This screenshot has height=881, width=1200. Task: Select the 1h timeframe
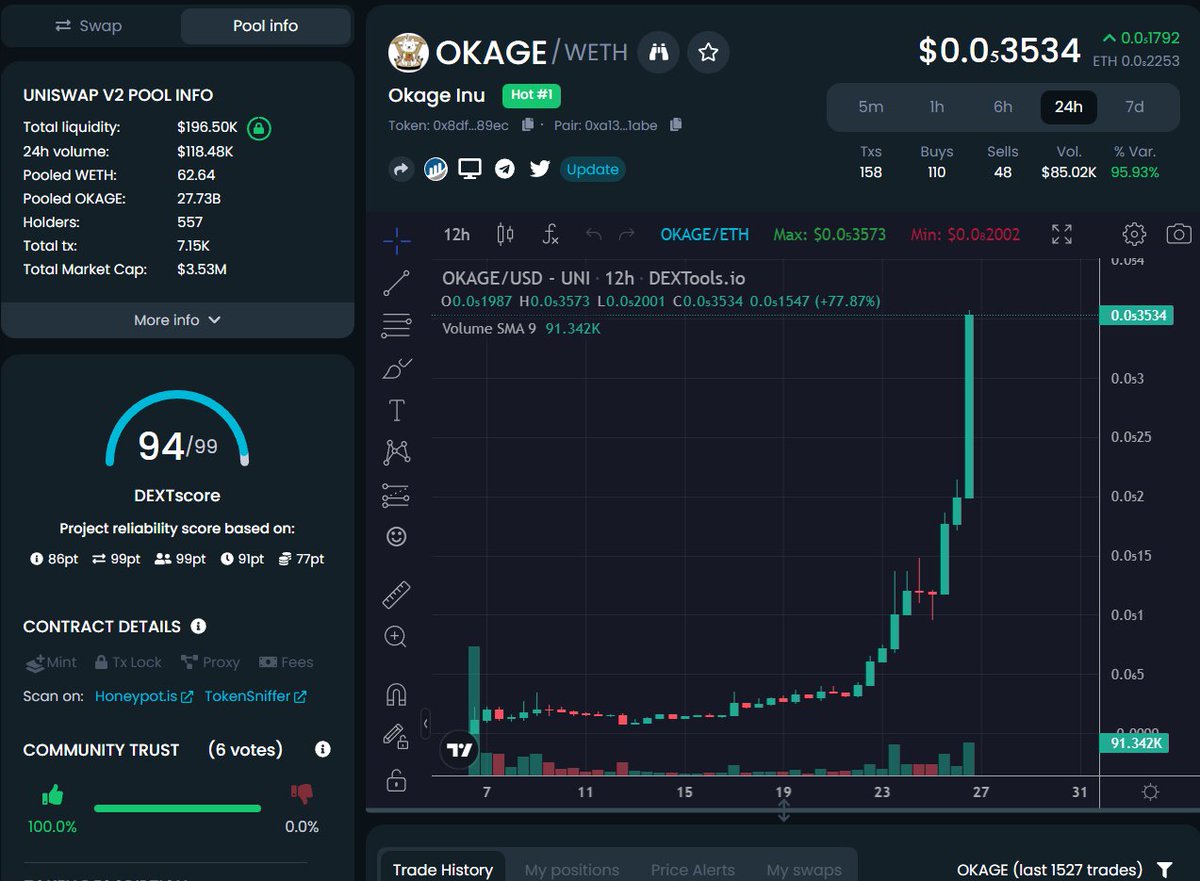(x=936, y=107)
